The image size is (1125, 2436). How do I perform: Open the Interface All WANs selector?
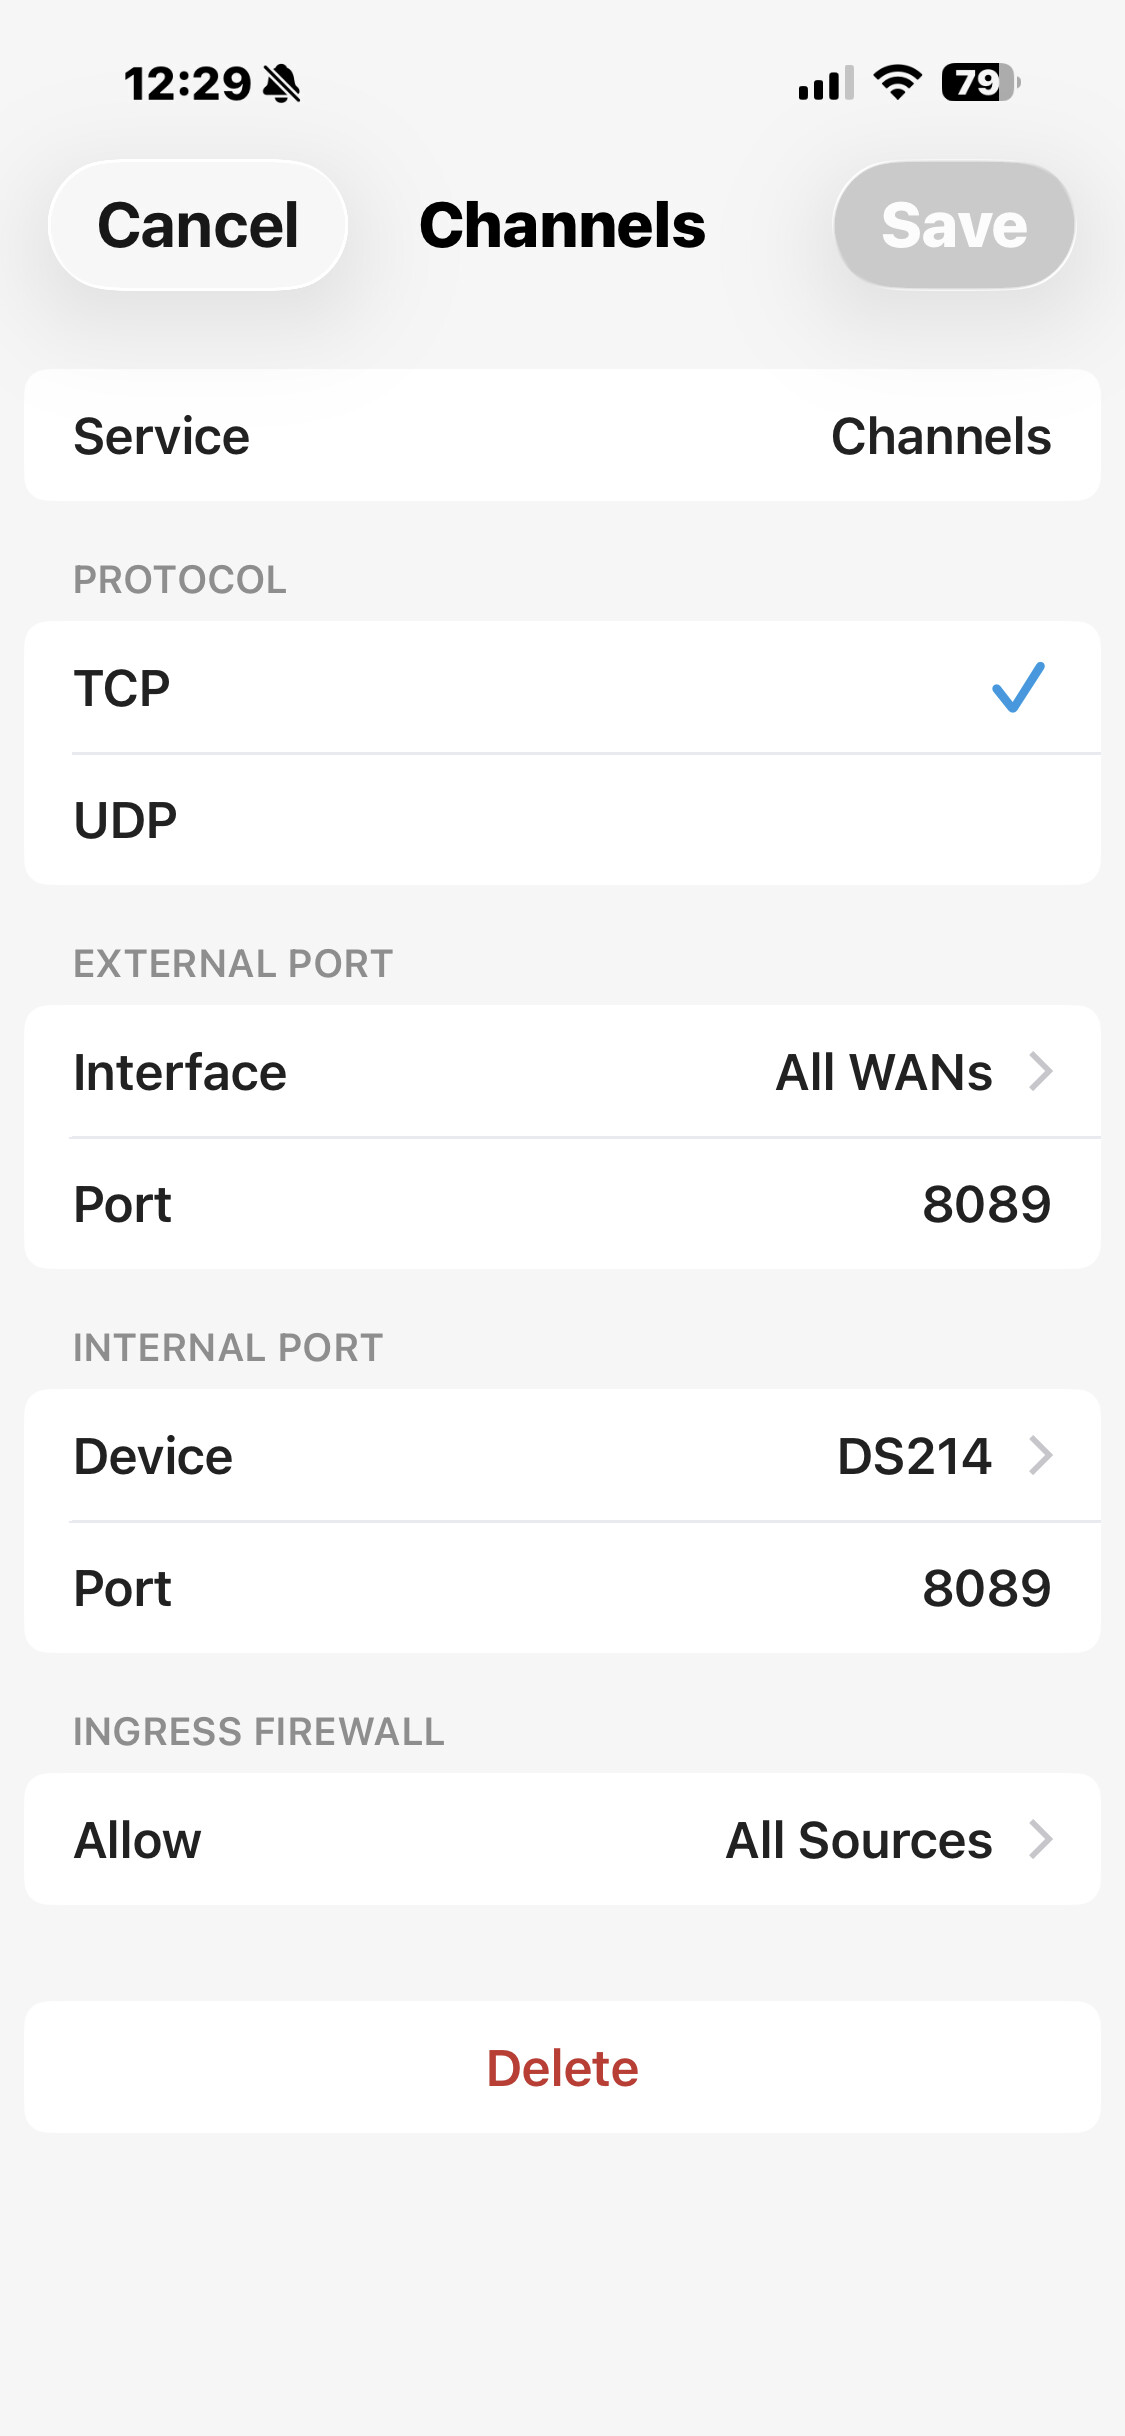click(x=562, y=1072)
